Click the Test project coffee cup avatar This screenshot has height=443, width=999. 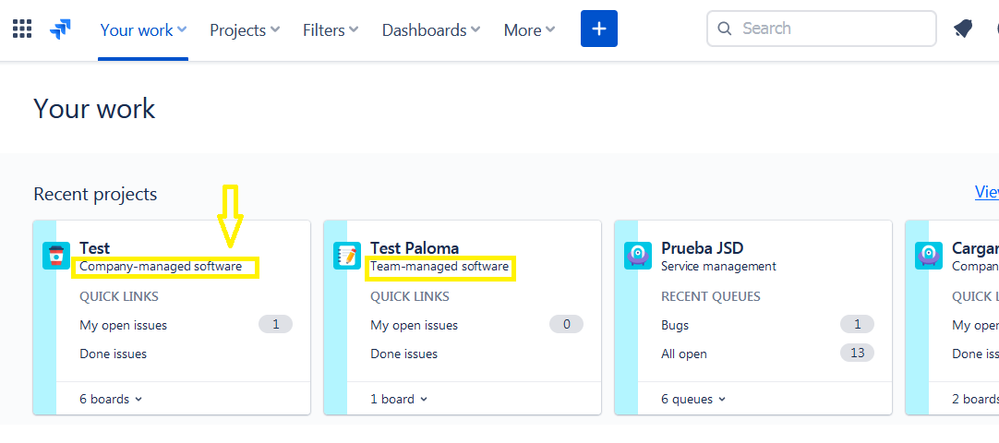click(x=56, y=256)
